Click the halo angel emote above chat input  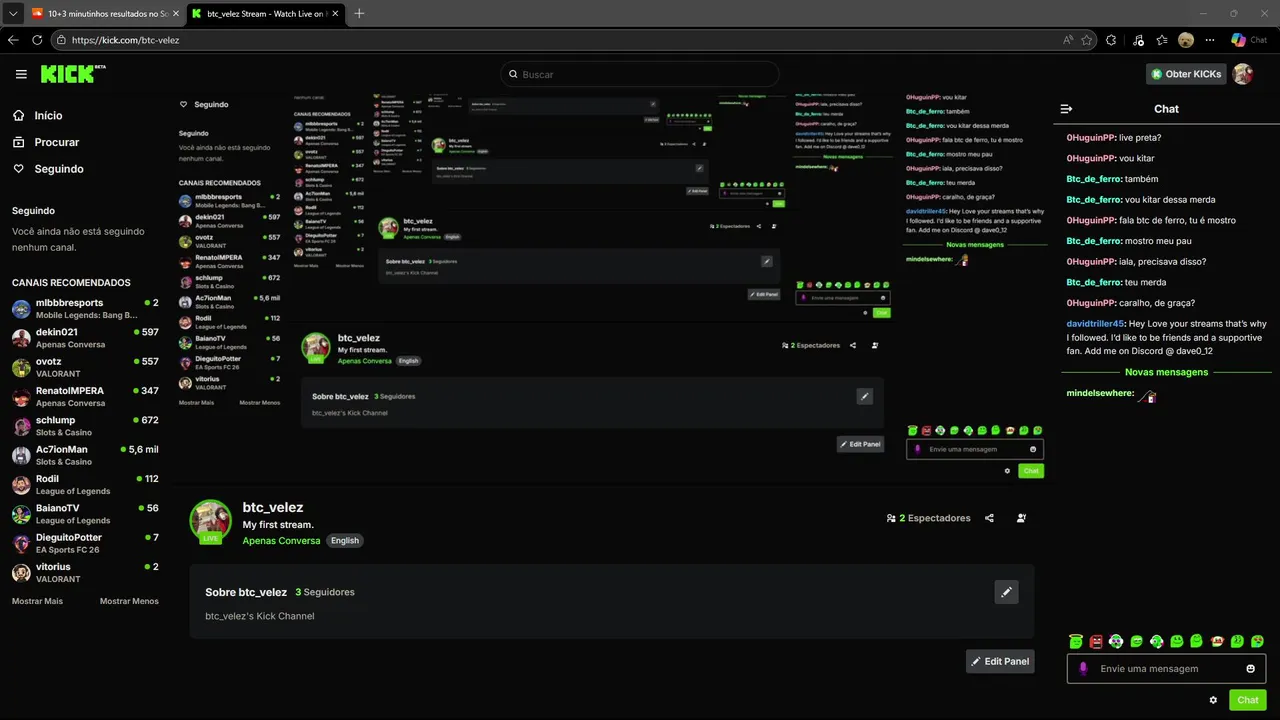tap(1076, 641)
